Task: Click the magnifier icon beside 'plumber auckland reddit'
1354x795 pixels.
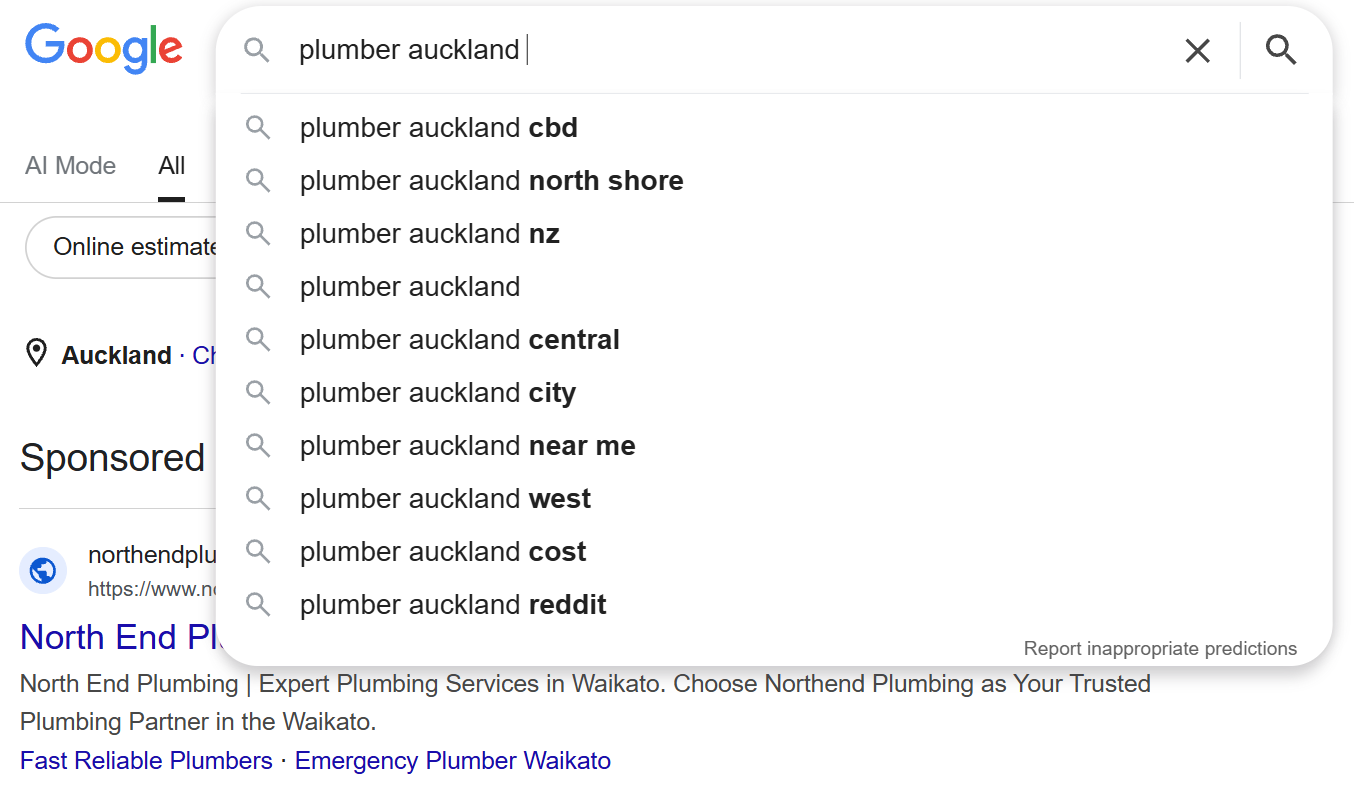Action: [258, 605]
